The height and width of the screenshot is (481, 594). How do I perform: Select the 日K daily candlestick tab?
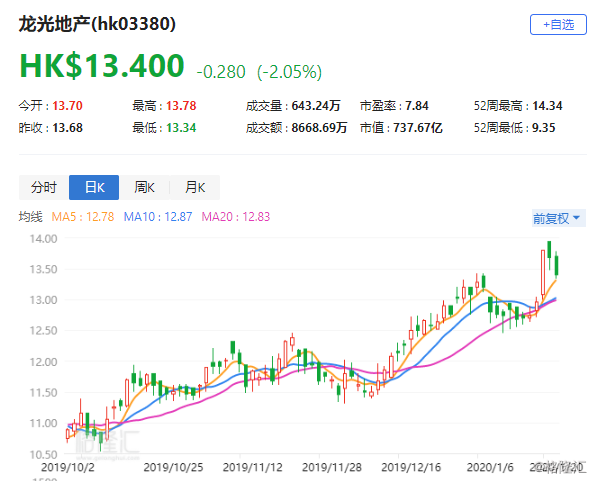94,187
